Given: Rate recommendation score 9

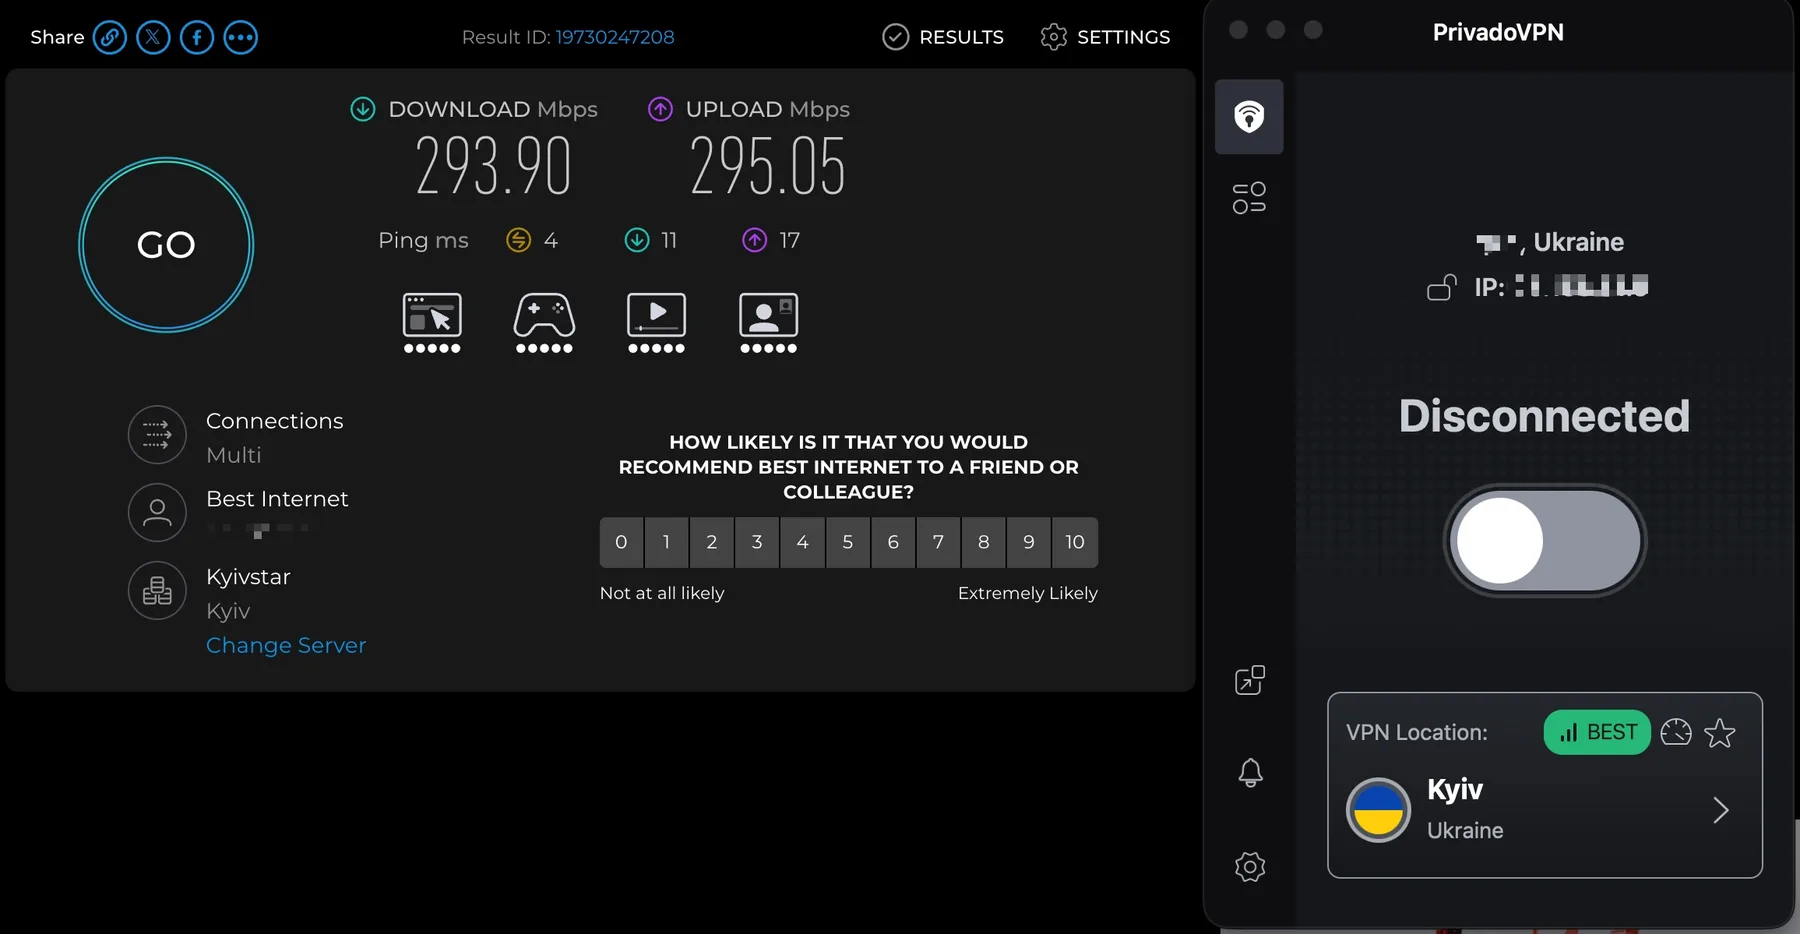Looking at the screenshot, I should [x=1029, y=542].
